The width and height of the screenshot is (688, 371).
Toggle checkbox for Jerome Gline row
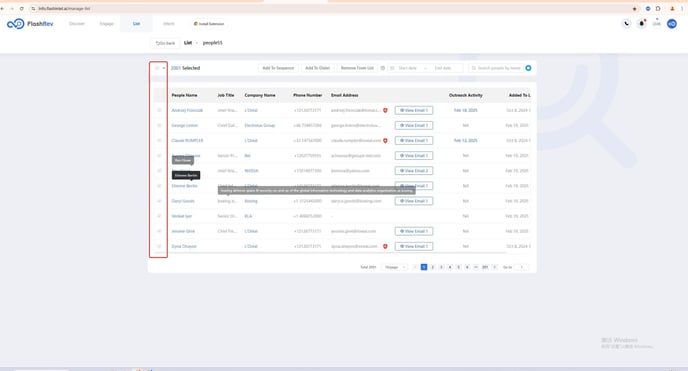click(x=159, y=232)
